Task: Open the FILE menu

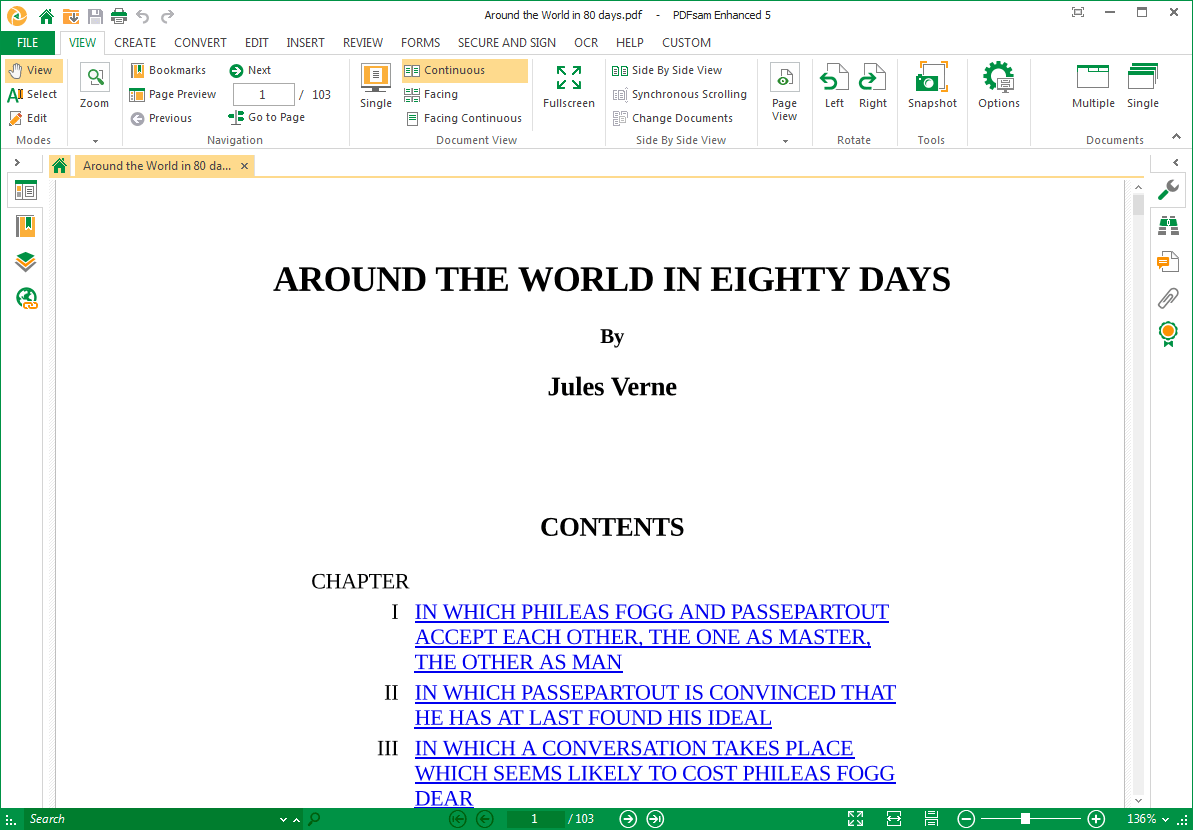Action: [28, 43]
